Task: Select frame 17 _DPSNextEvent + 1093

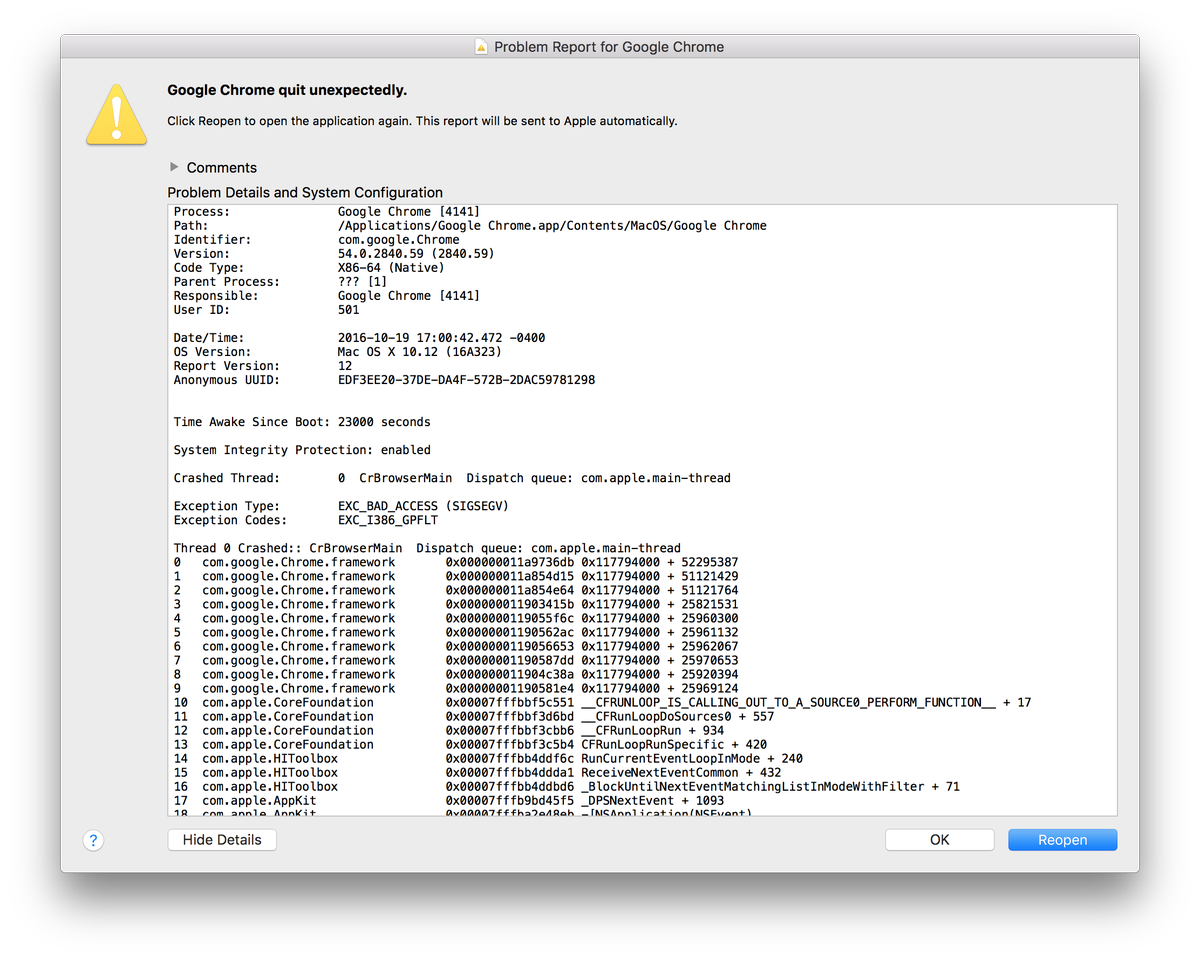Action: coord(449,800)
